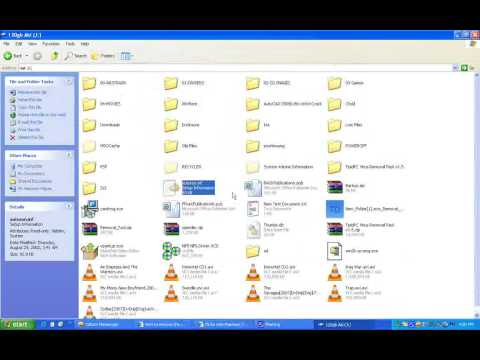Viewport: 480px width, 360px height.
Task: Select the Trap.avi video file
Action: 354,293
